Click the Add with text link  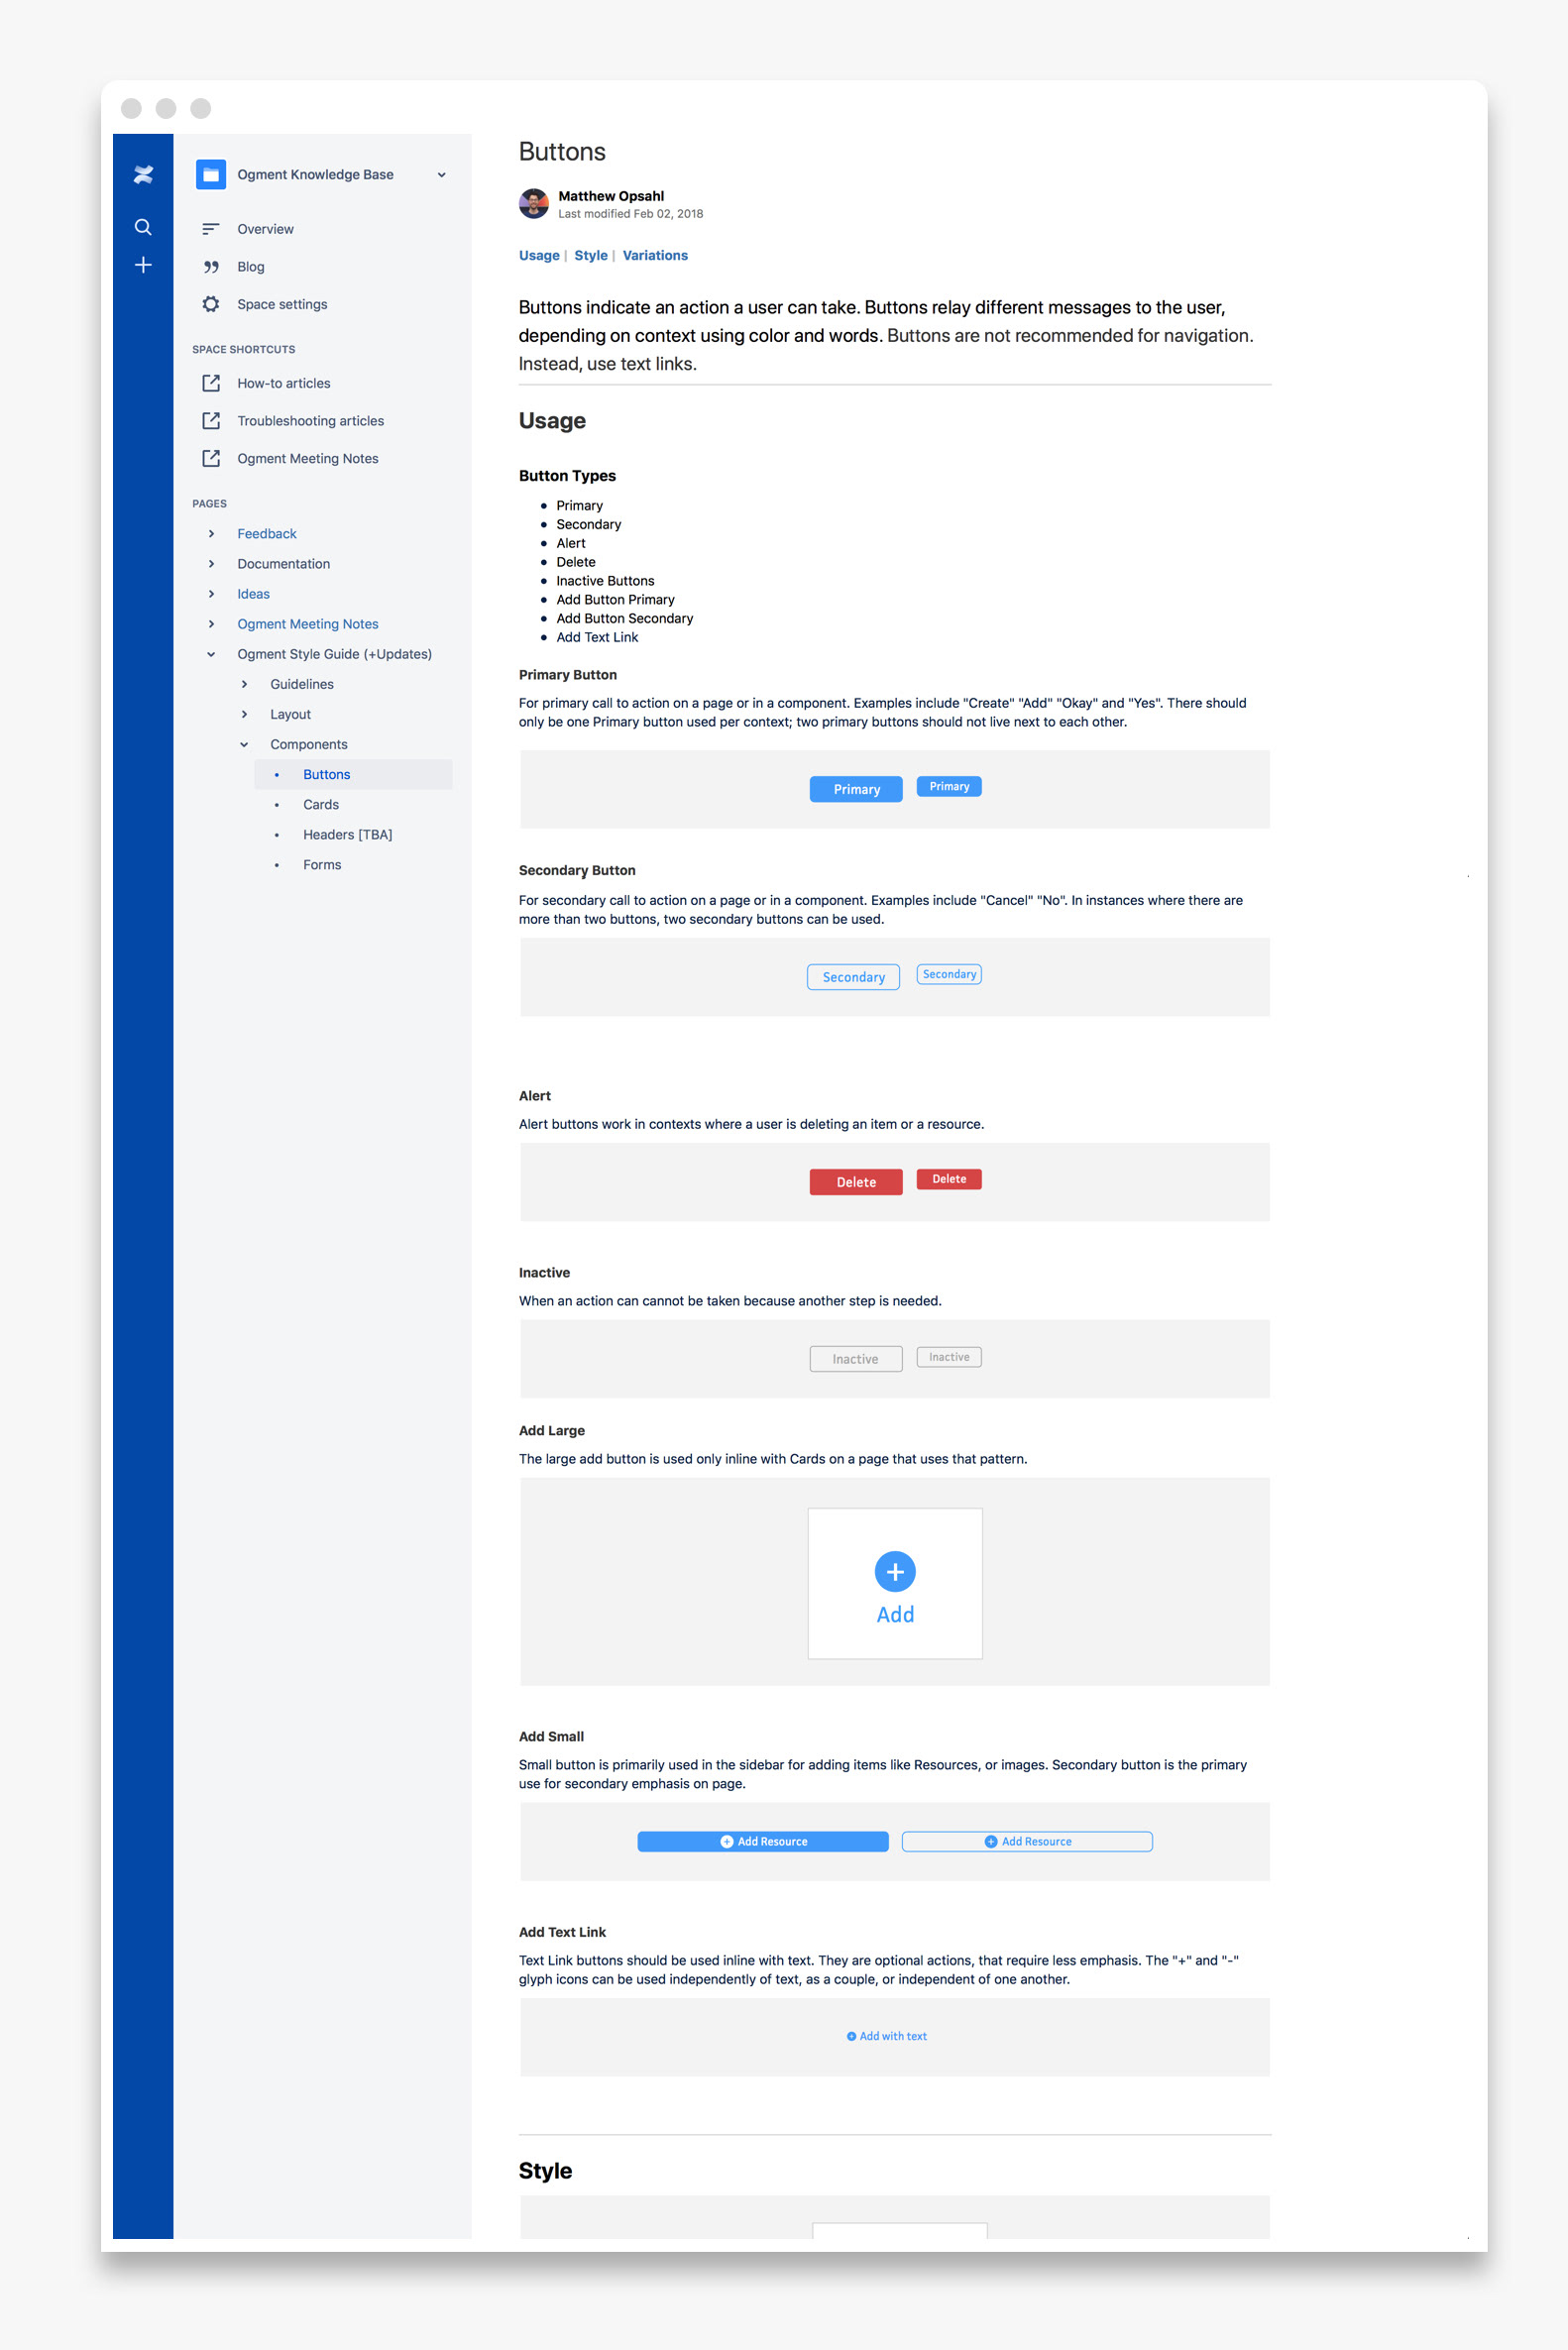[887, 2036]
